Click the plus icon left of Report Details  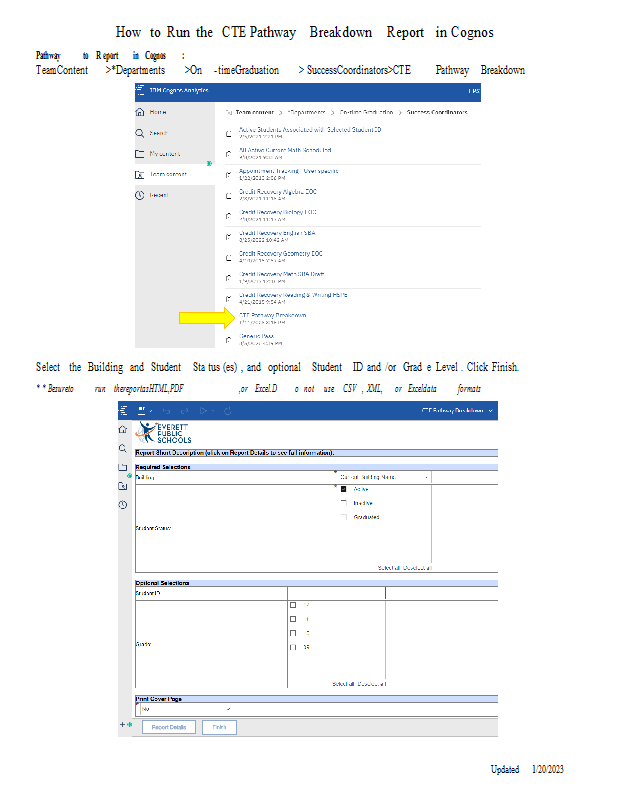pyautogui.click(x=122, y=724)
